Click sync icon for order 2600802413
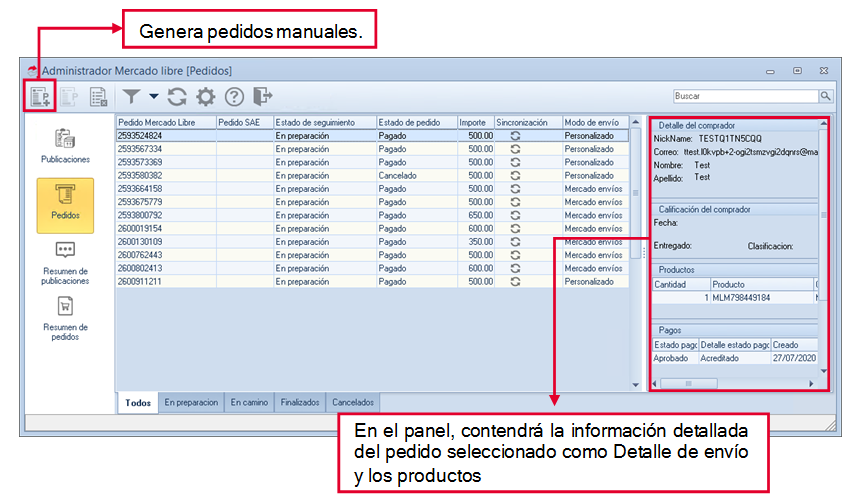Screen dimensions: 859x498 pos(515,268)
